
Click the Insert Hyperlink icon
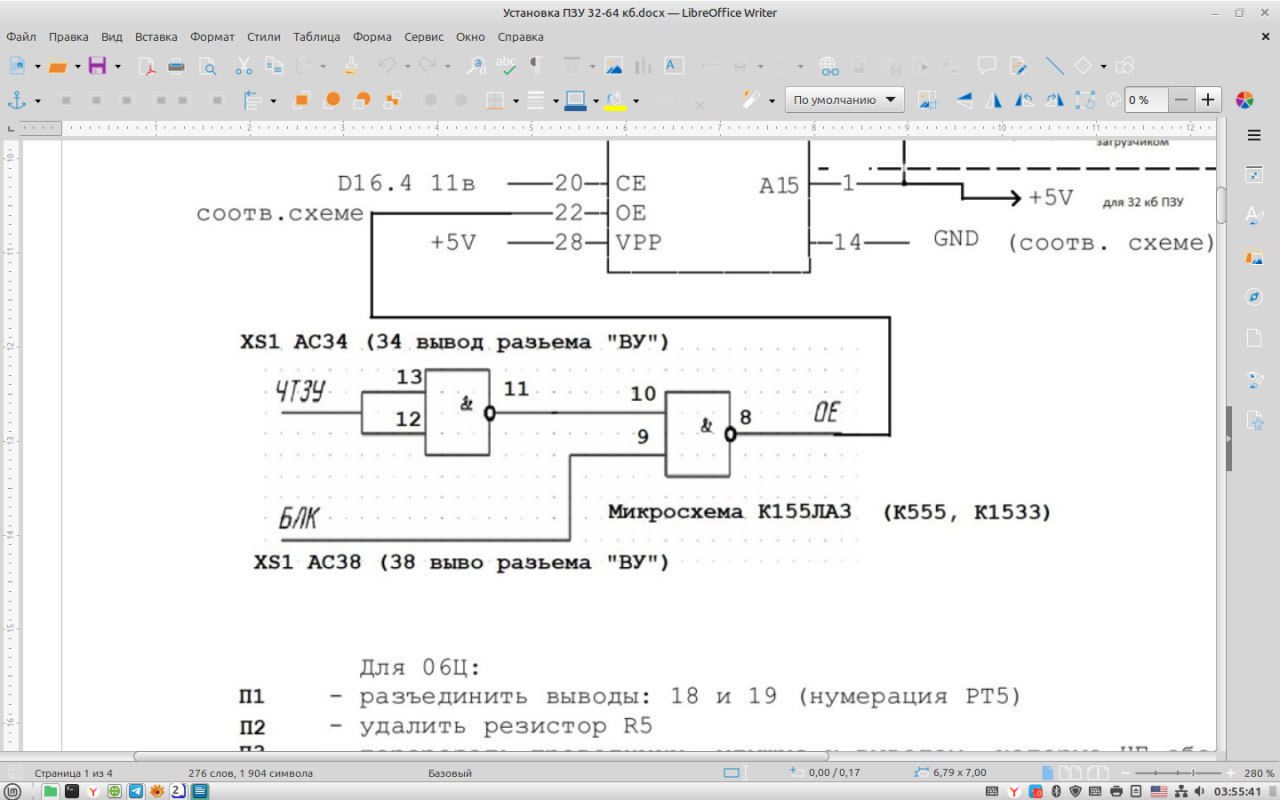(x=829, y=67)
